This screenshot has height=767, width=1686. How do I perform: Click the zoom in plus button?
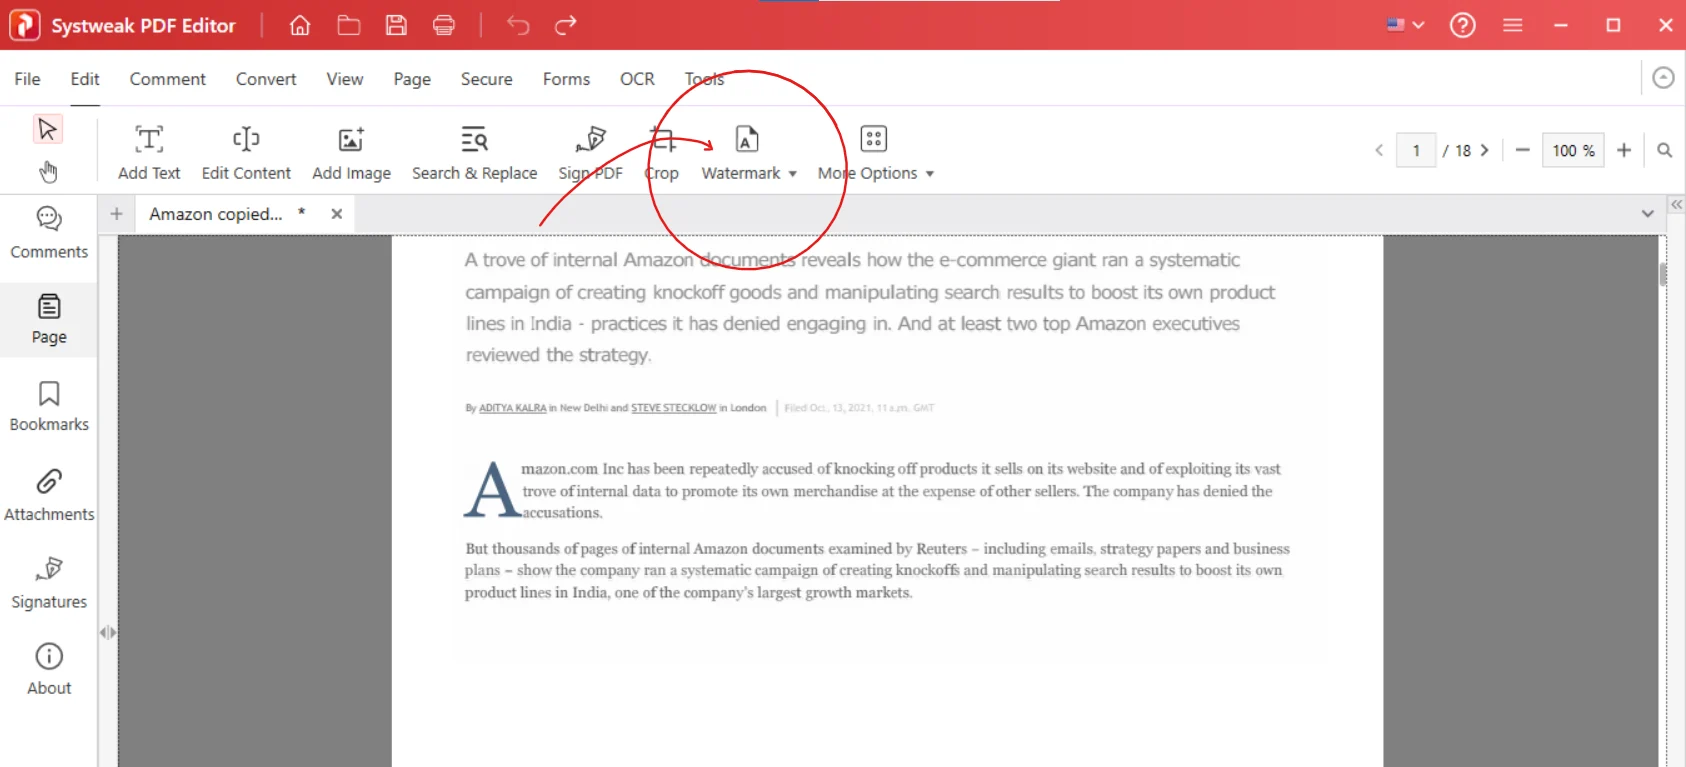pos(1624,150)
